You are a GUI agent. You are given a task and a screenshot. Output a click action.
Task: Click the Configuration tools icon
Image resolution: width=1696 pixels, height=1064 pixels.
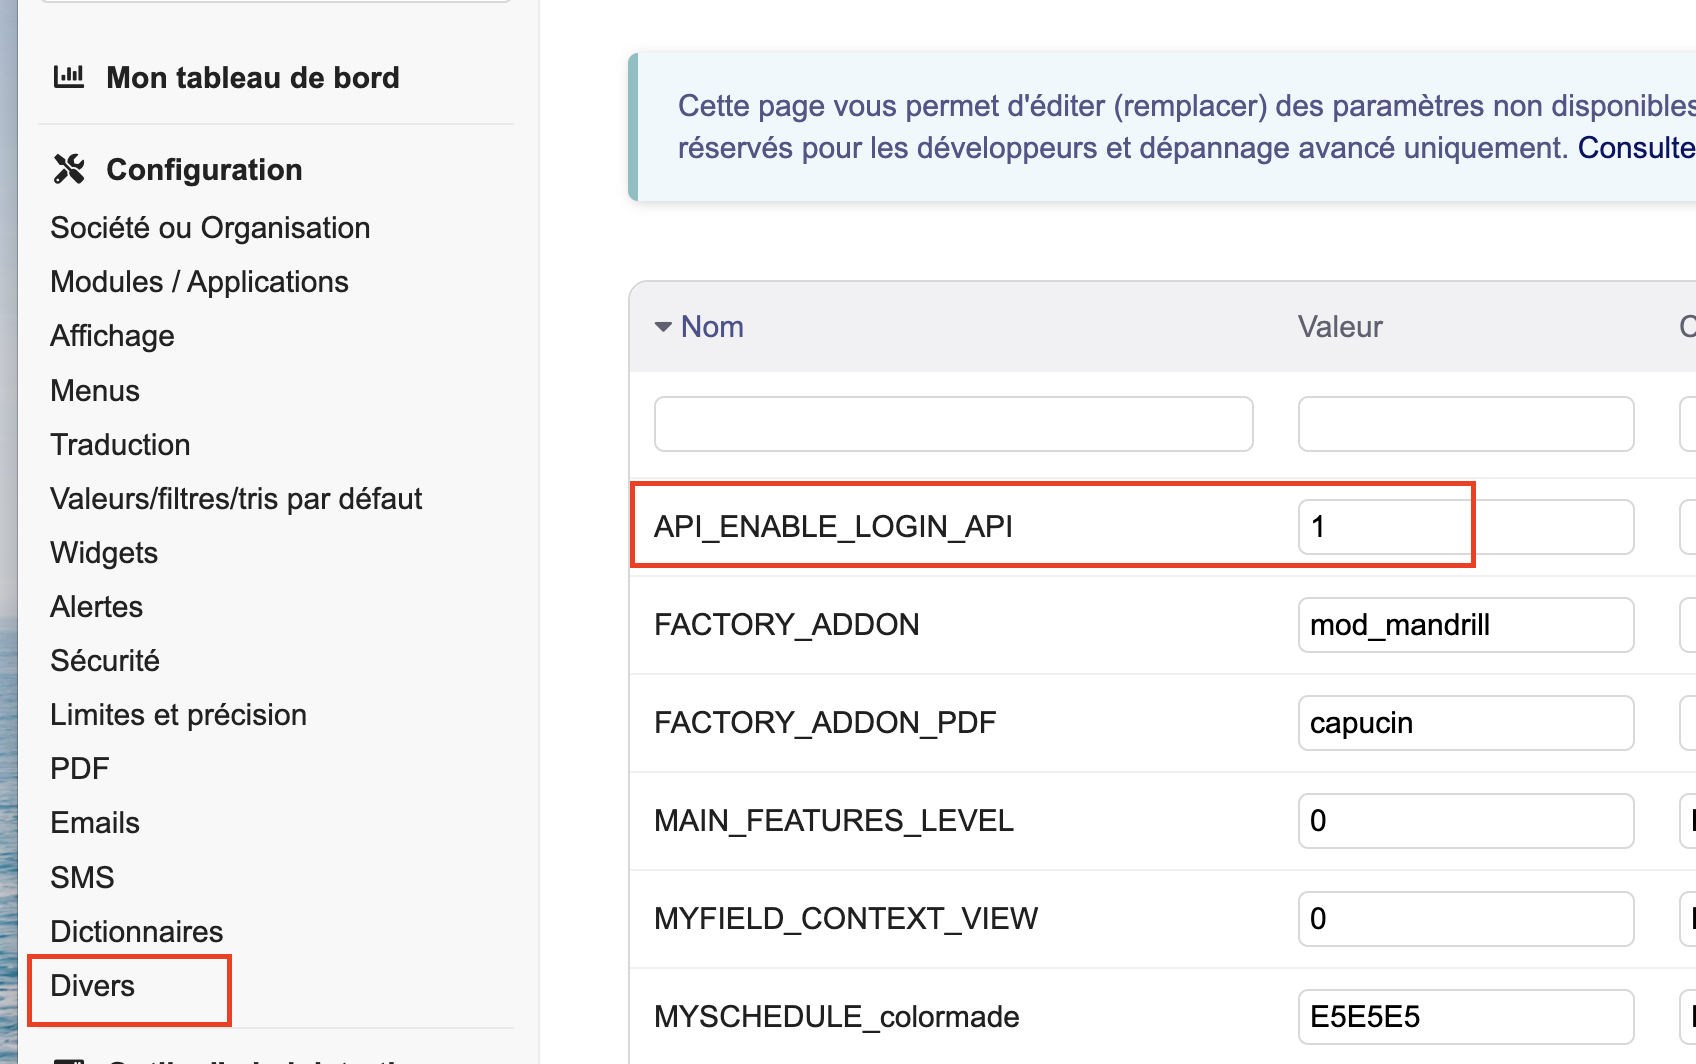click(x=69, y=169)
